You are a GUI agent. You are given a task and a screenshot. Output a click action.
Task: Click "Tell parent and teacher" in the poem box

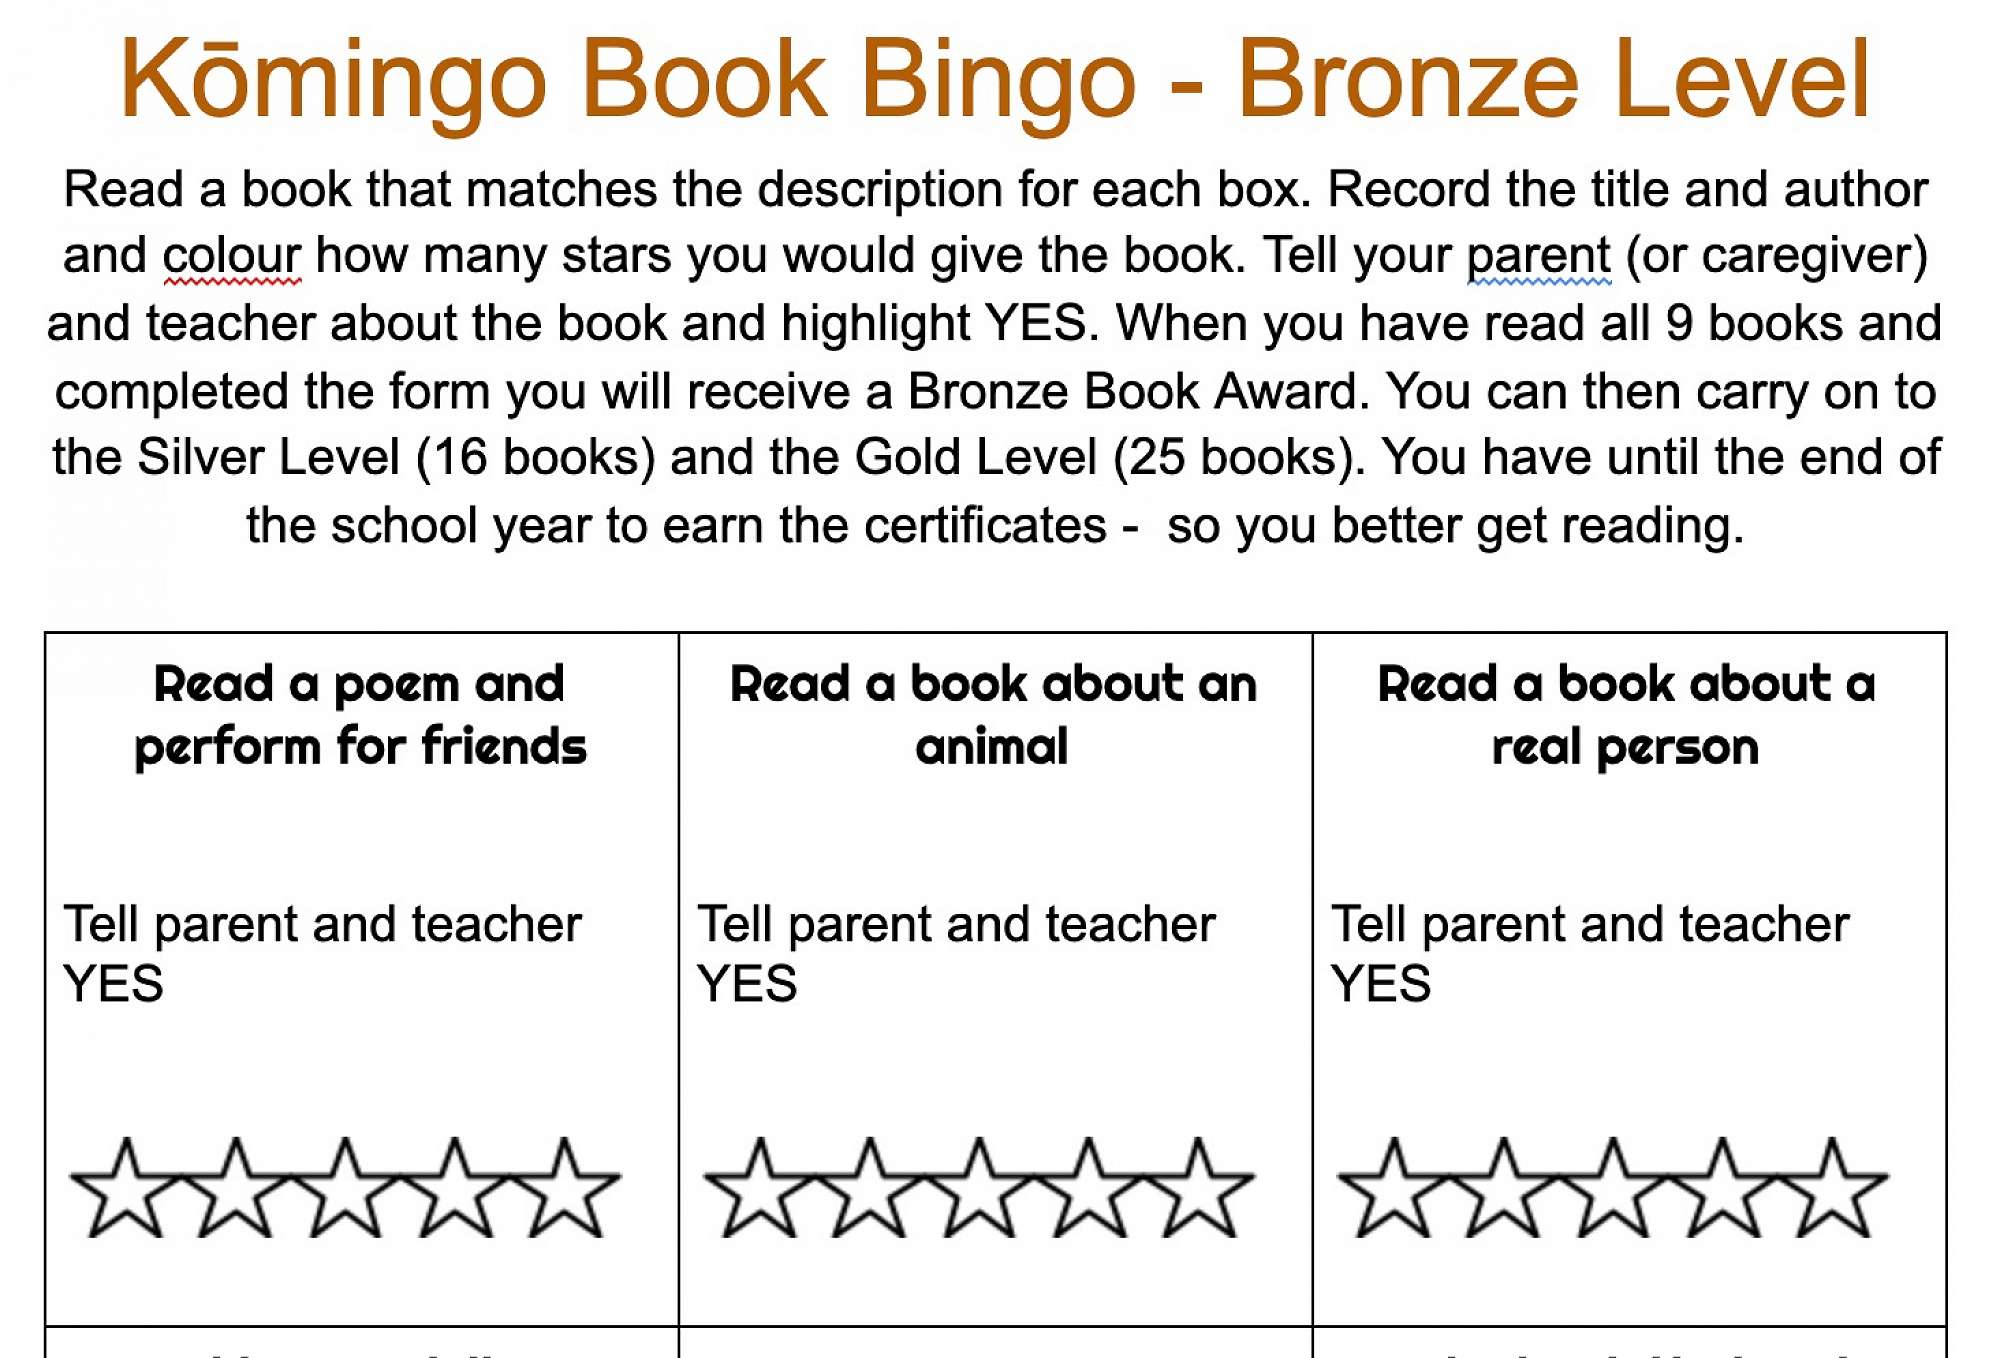point(322,924)
